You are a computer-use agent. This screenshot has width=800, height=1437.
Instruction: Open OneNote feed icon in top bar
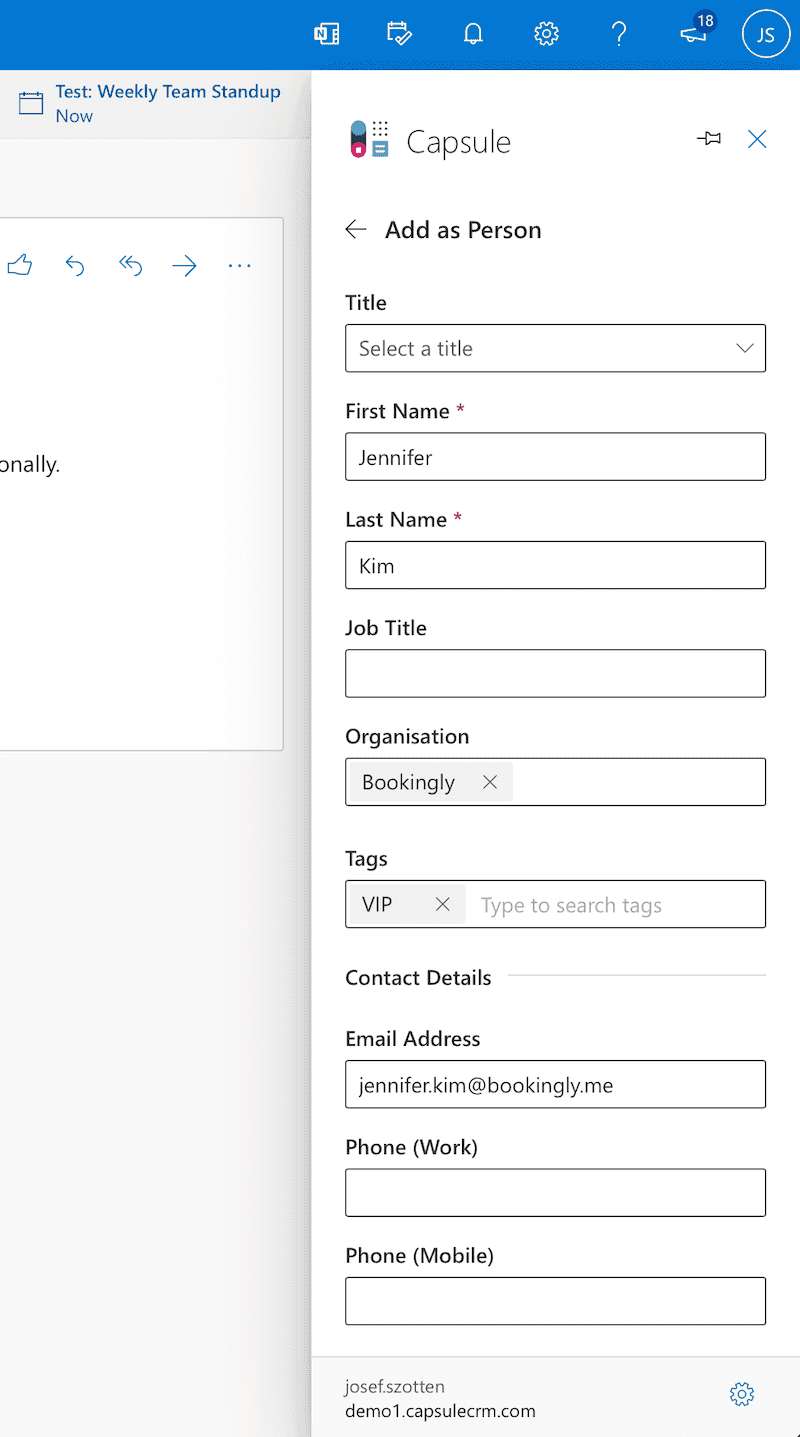[327, 35]
